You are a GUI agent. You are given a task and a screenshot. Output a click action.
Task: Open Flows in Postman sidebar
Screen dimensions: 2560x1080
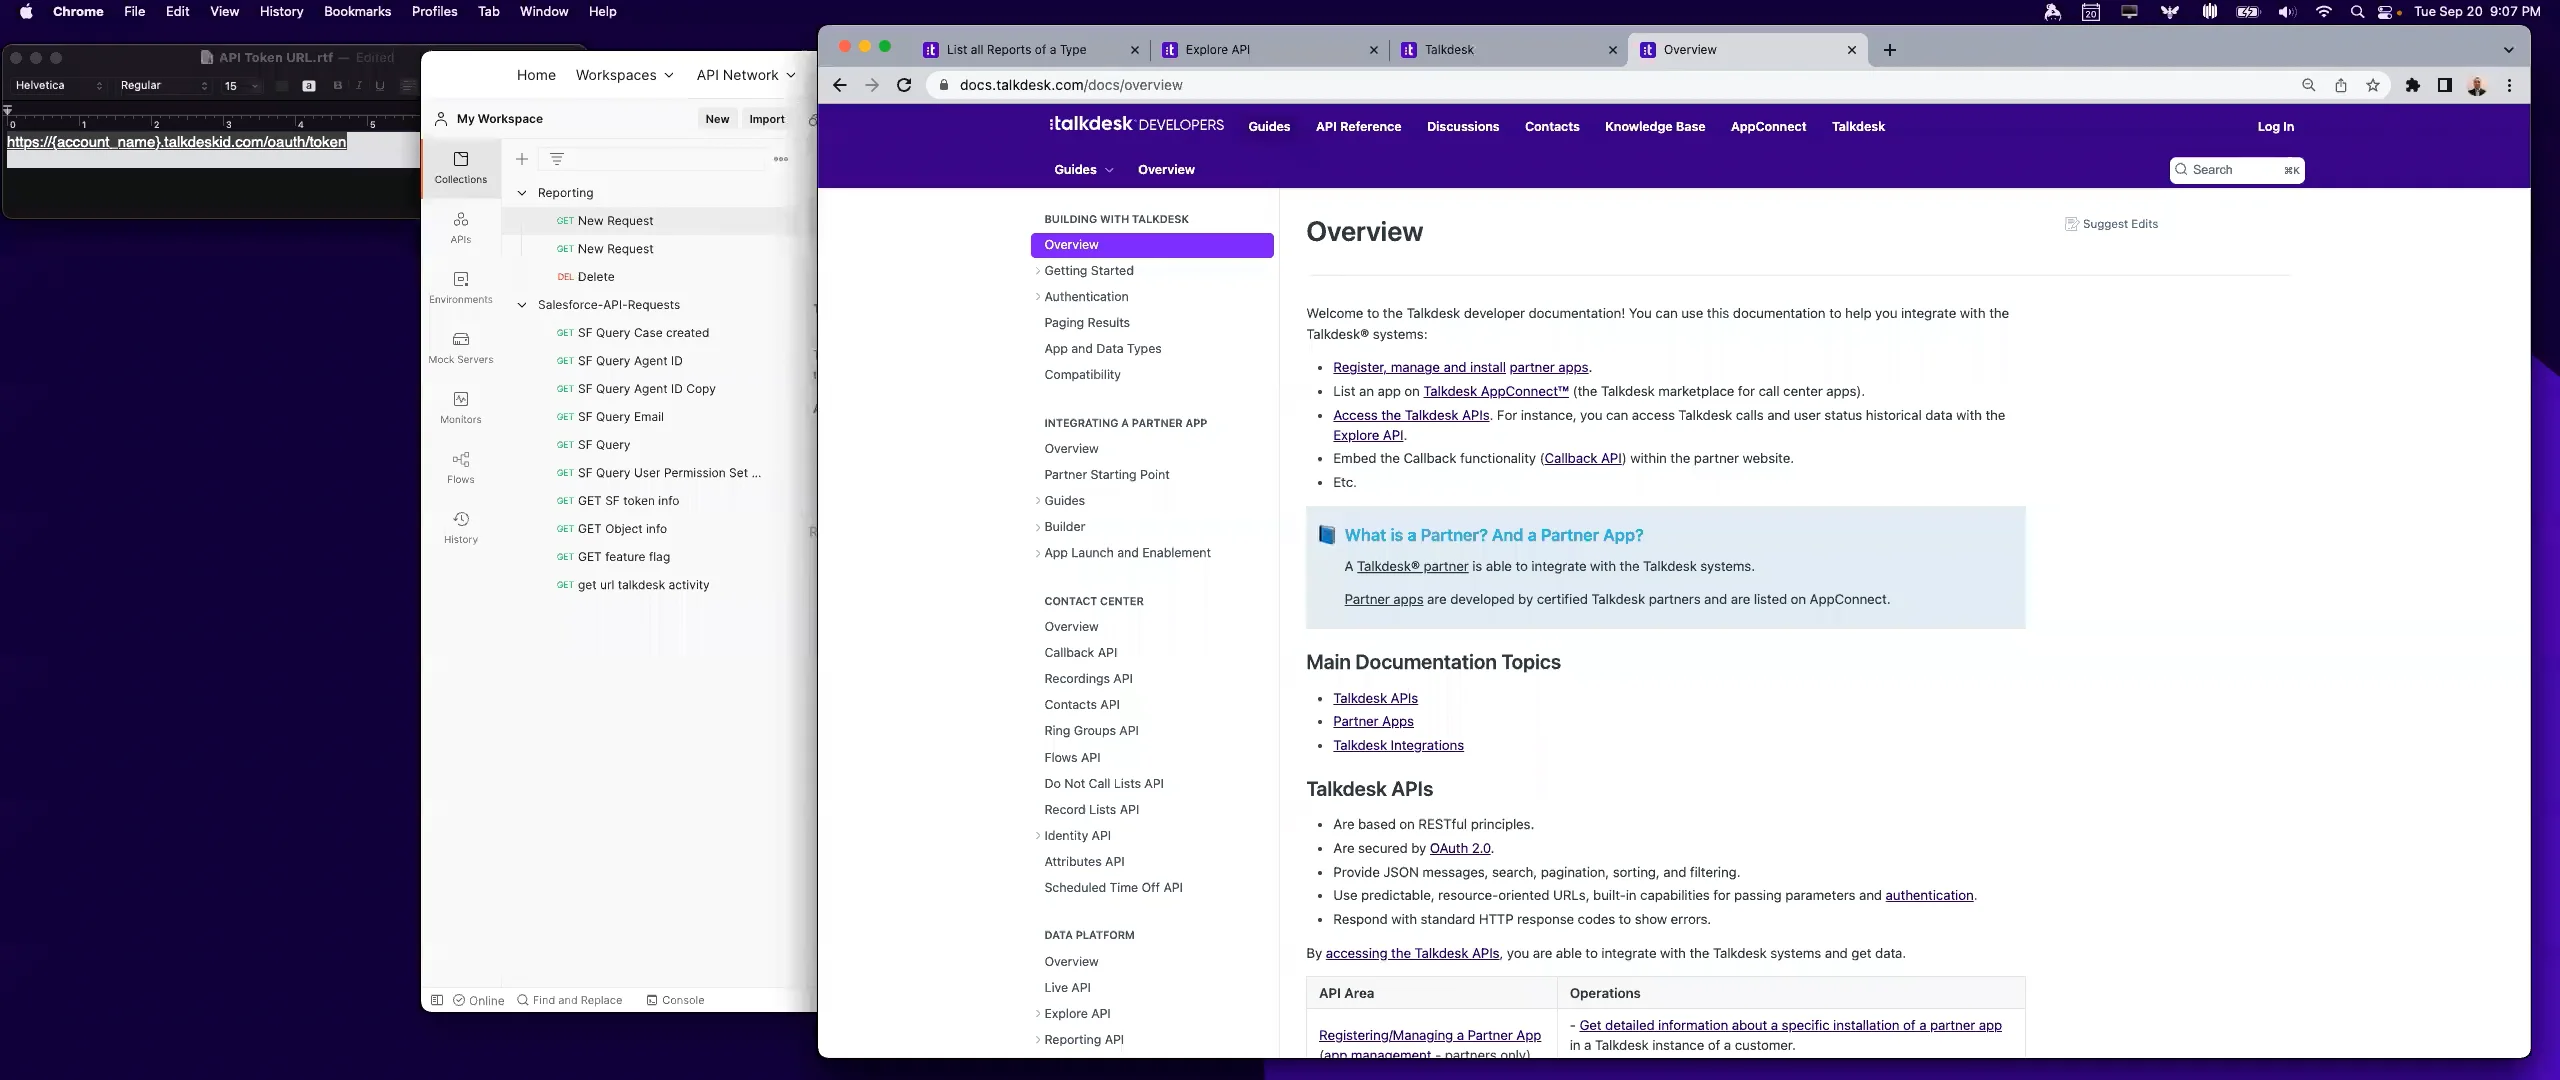tap(461, 468)
